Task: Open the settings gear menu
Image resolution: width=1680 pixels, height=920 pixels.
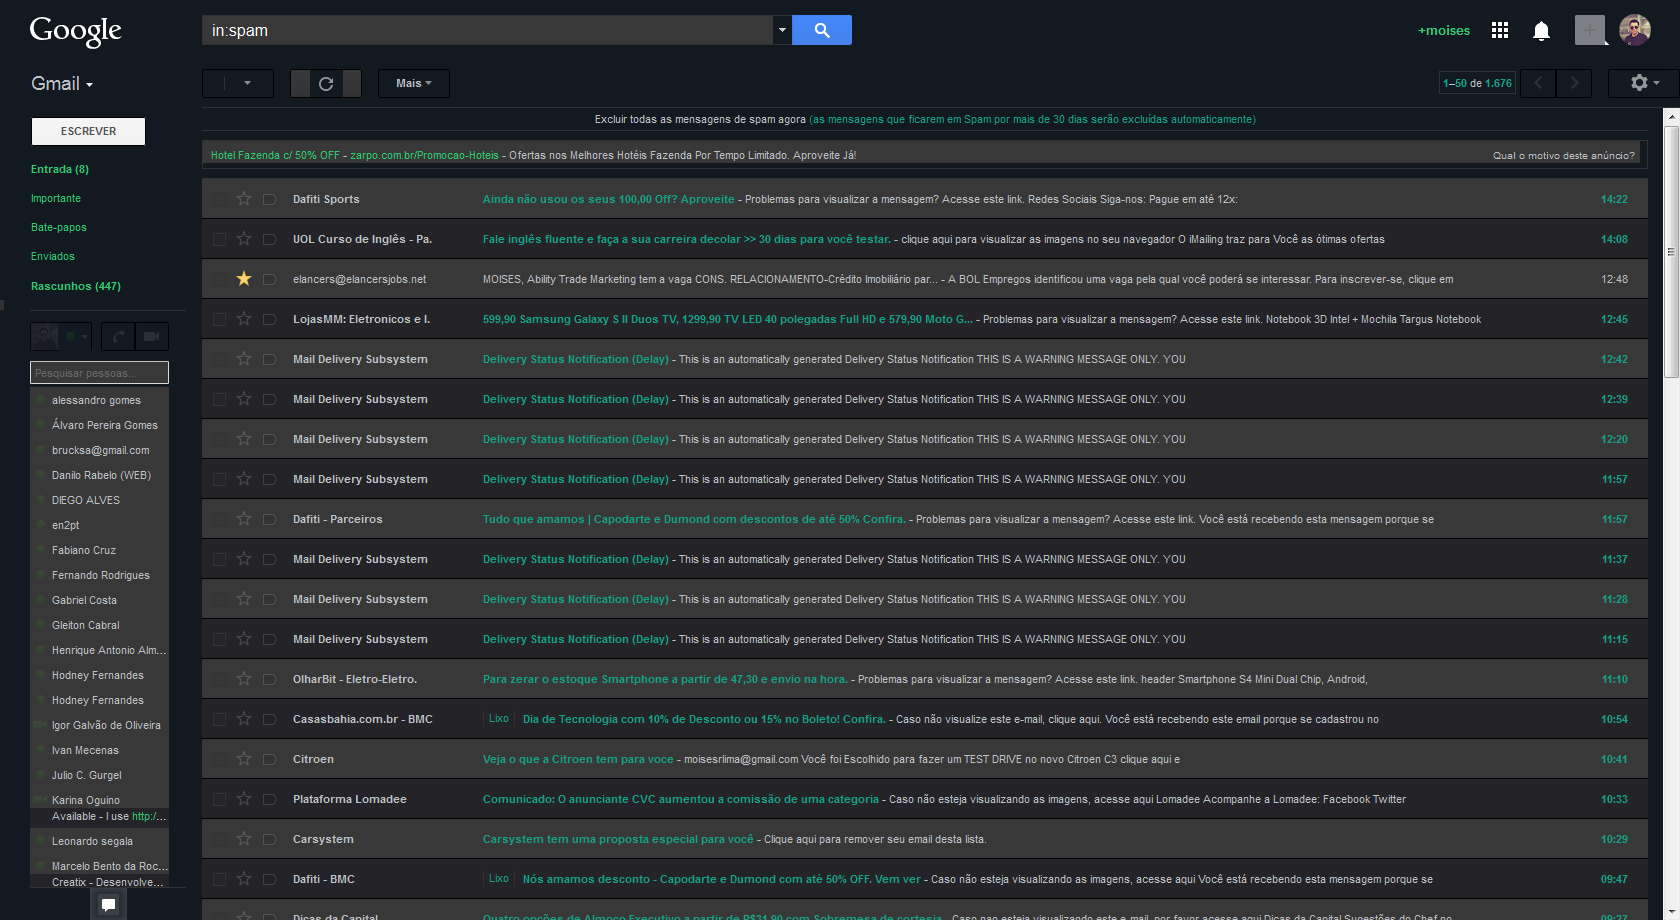Action: point(1640,83)
